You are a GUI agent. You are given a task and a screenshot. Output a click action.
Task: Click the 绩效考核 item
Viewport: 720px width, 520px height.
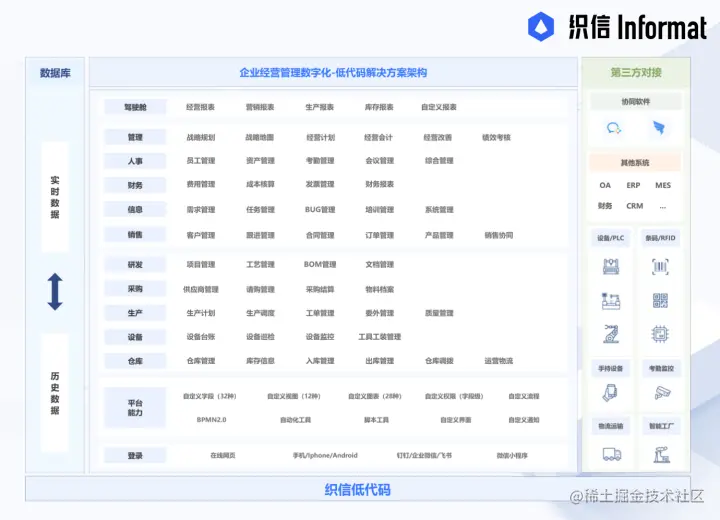496,137
